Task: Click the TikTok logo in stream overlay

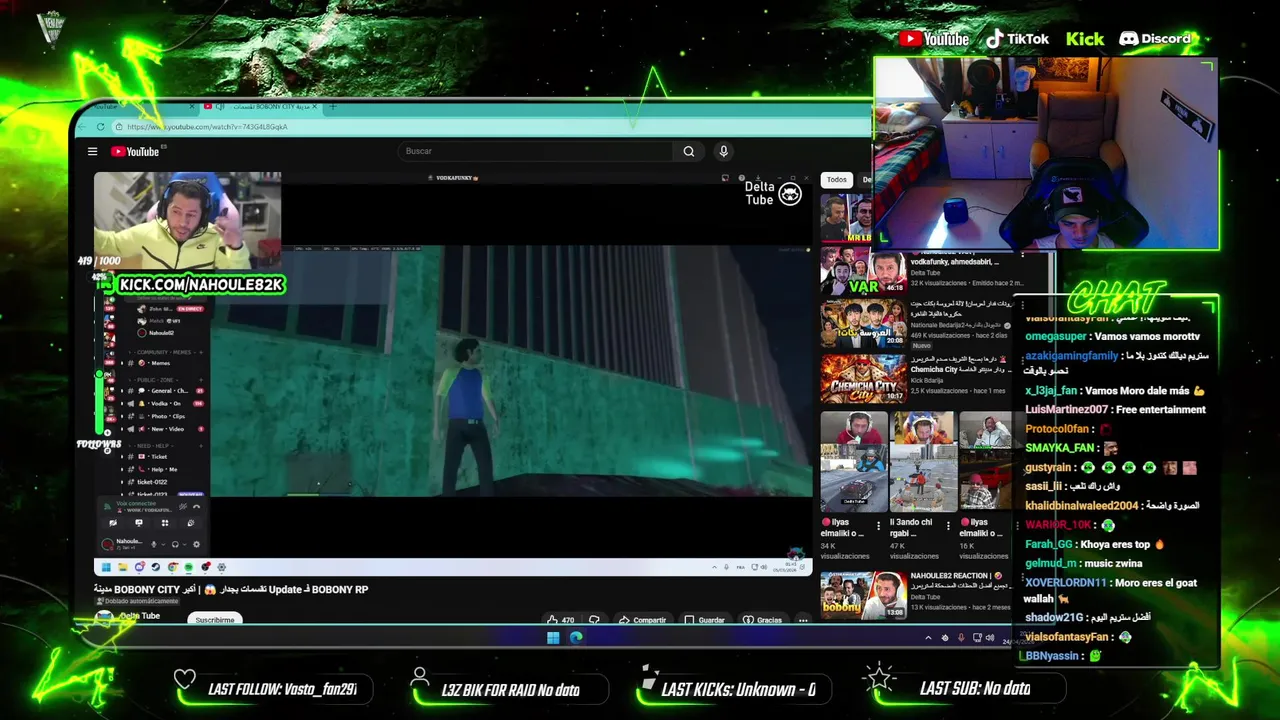Action: [x=1017, y=39]
